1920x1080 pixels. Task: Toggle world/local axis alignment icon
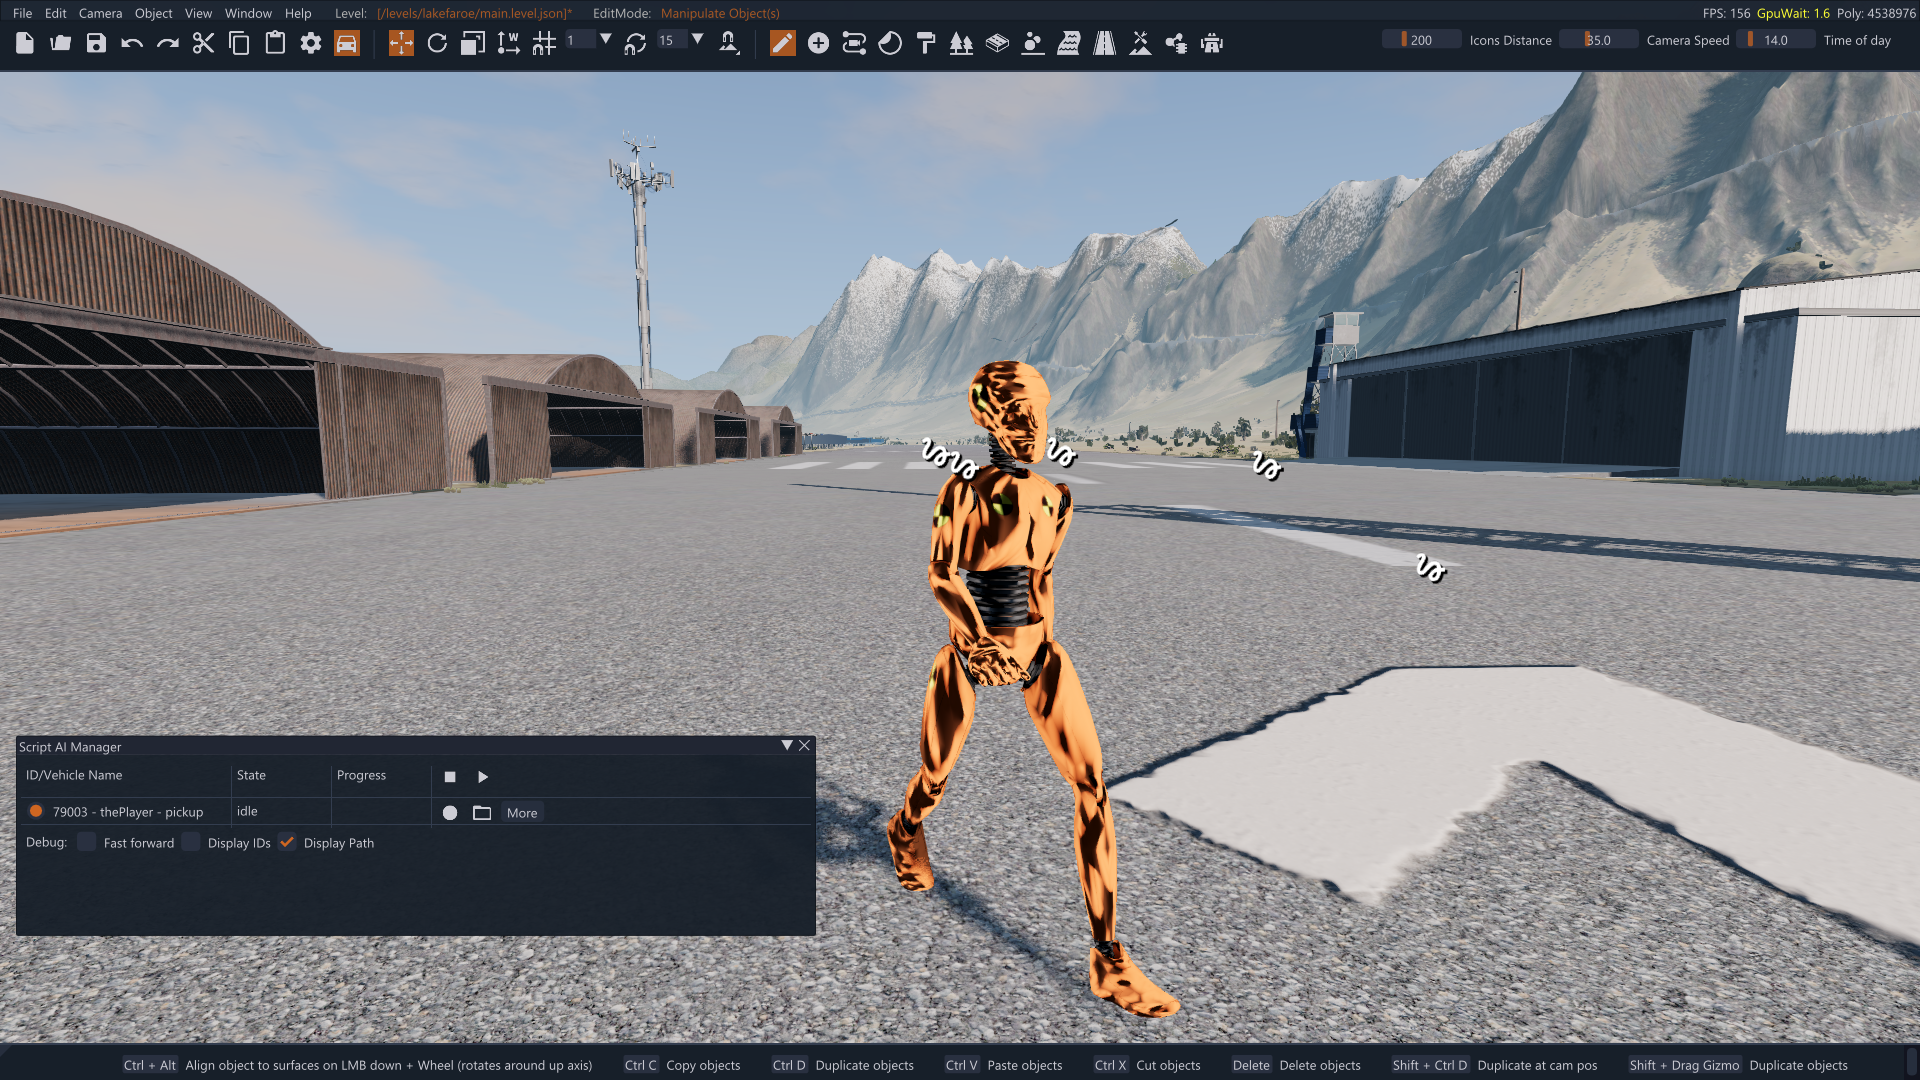pos(508,43)
